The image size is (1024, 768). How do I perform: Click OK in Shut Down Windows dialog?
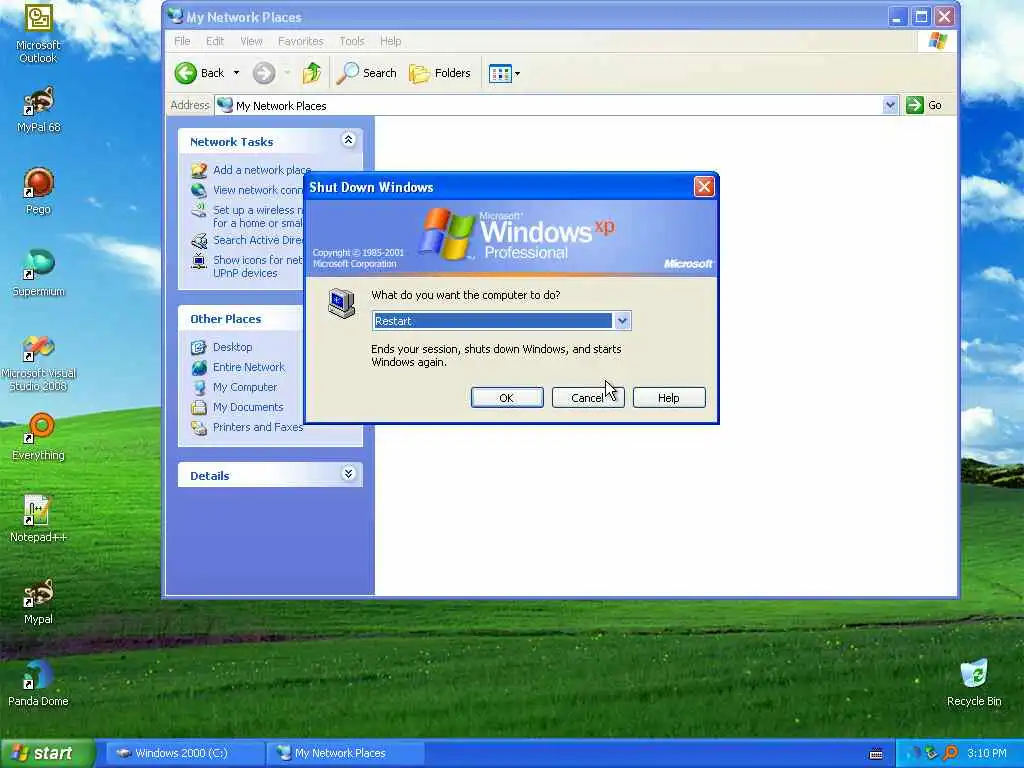click(507, 398)
